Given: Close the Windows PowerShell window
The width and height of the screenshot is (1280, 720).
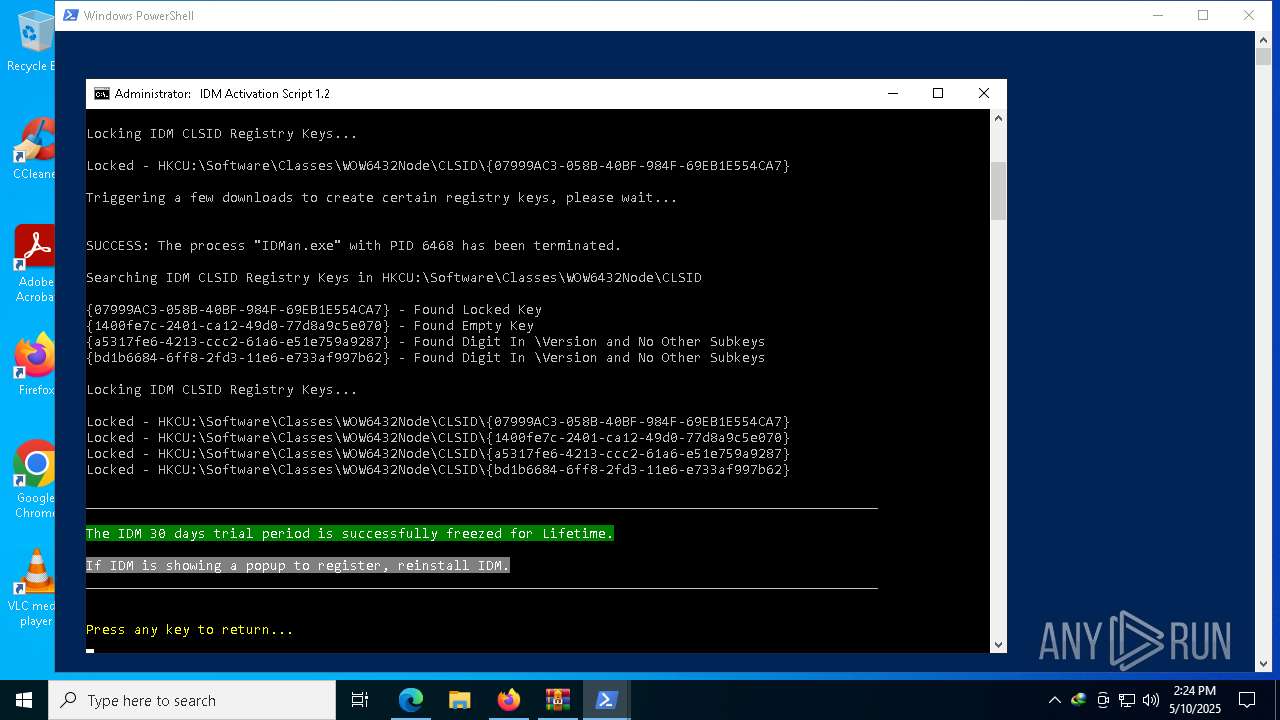Looking at the screenshot, I should [x=1249, y=15].
